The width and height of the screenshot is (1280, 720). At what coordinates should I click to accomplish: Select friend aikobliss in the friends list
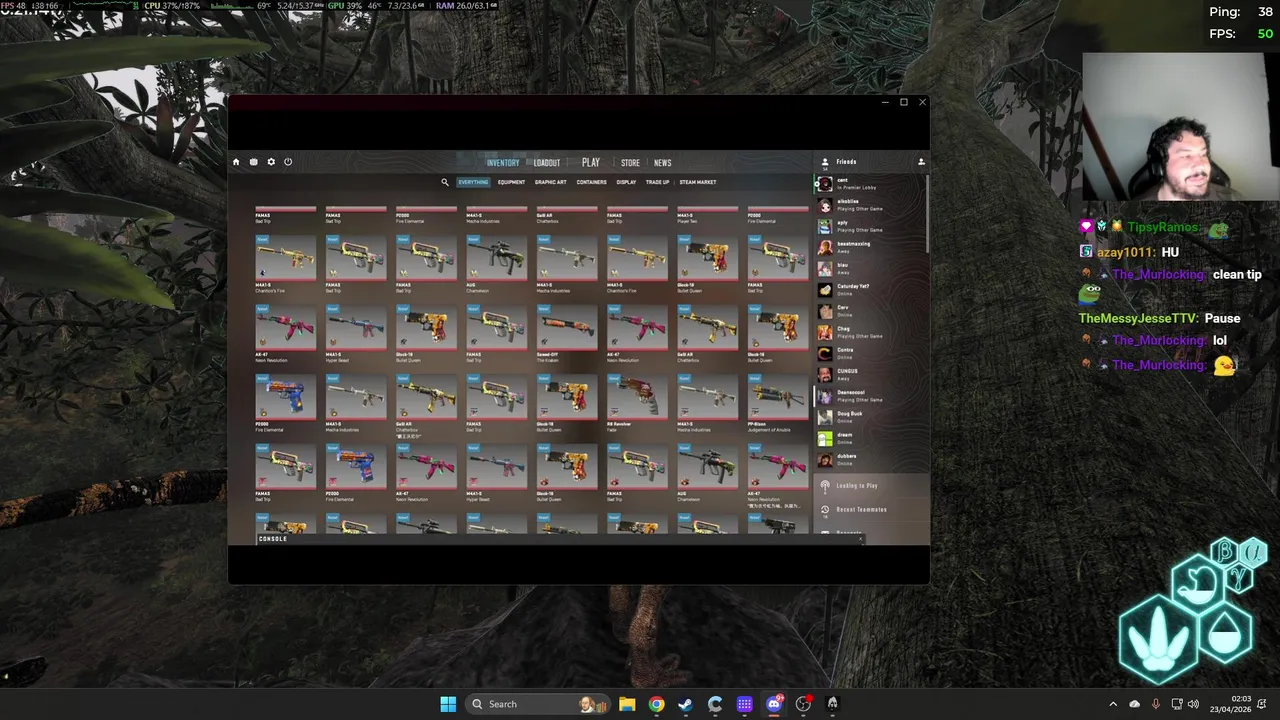pos(868,205)
